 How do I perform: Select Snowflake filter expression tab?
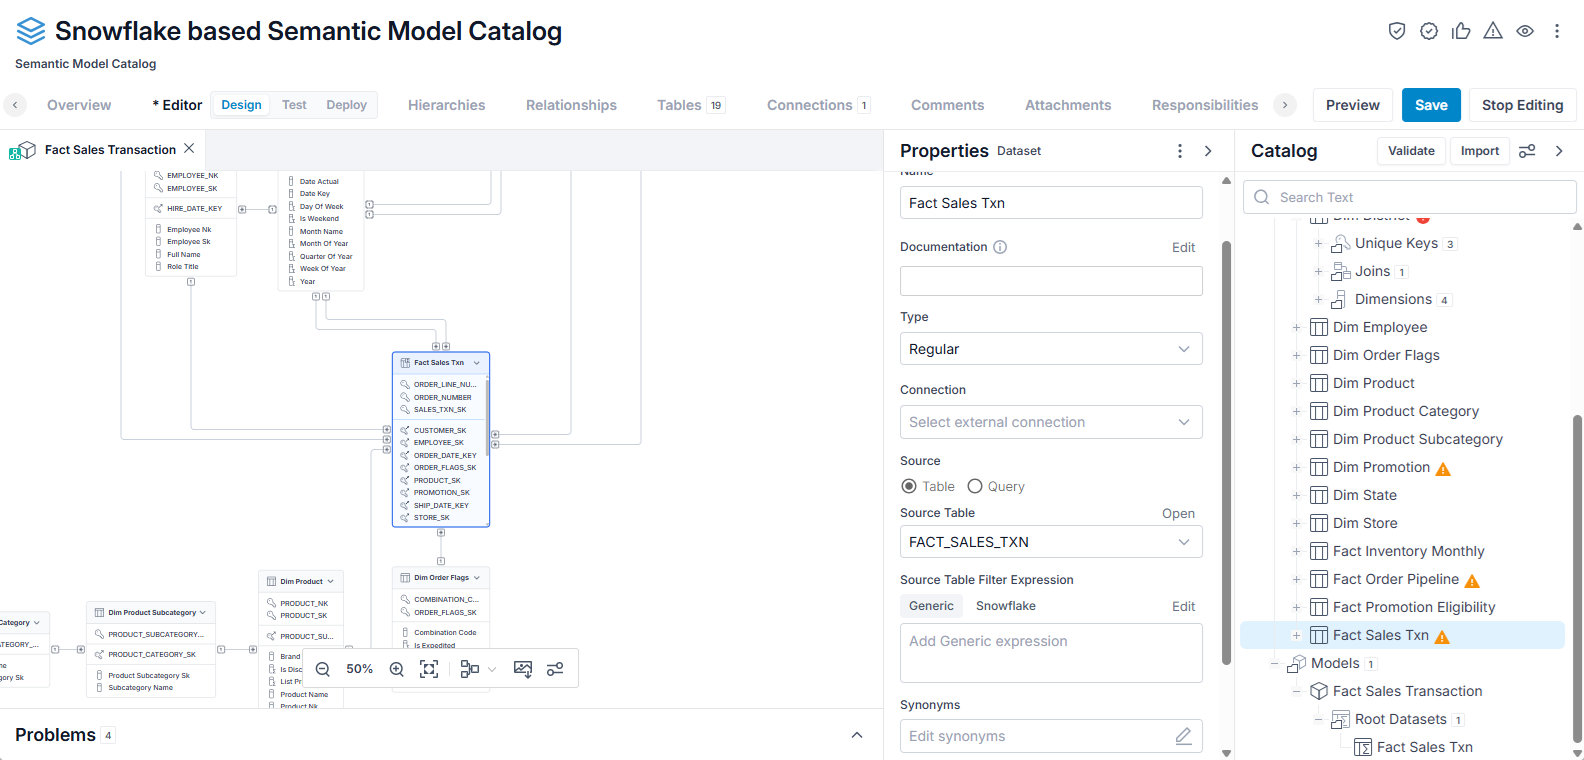coord(1005,606)
